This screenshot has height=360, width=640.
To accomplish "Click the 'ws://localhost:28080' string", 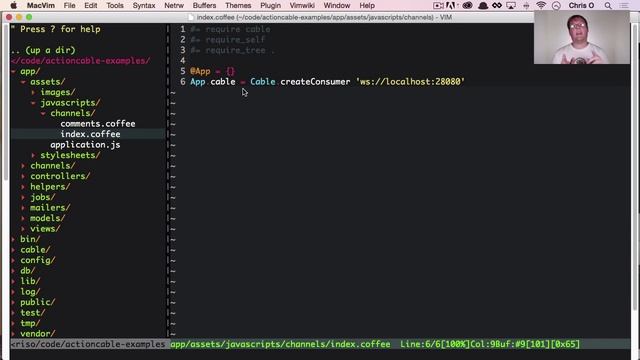I will click(x=411, y=82).
